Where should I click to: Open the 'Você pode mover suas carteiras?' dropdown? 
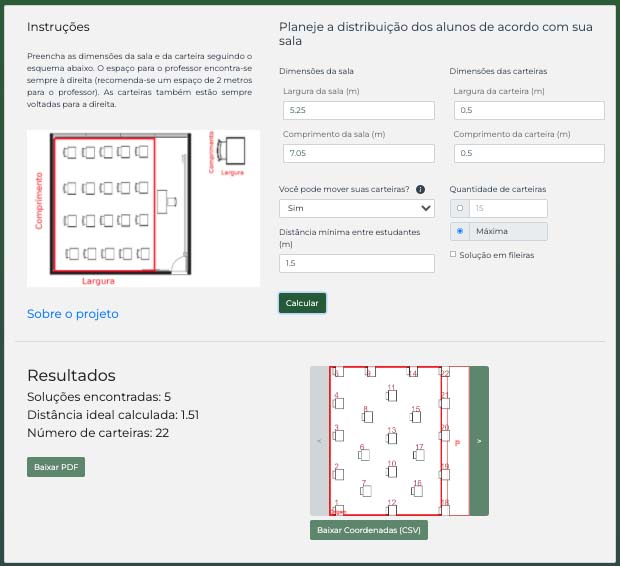tap(356, 208)
